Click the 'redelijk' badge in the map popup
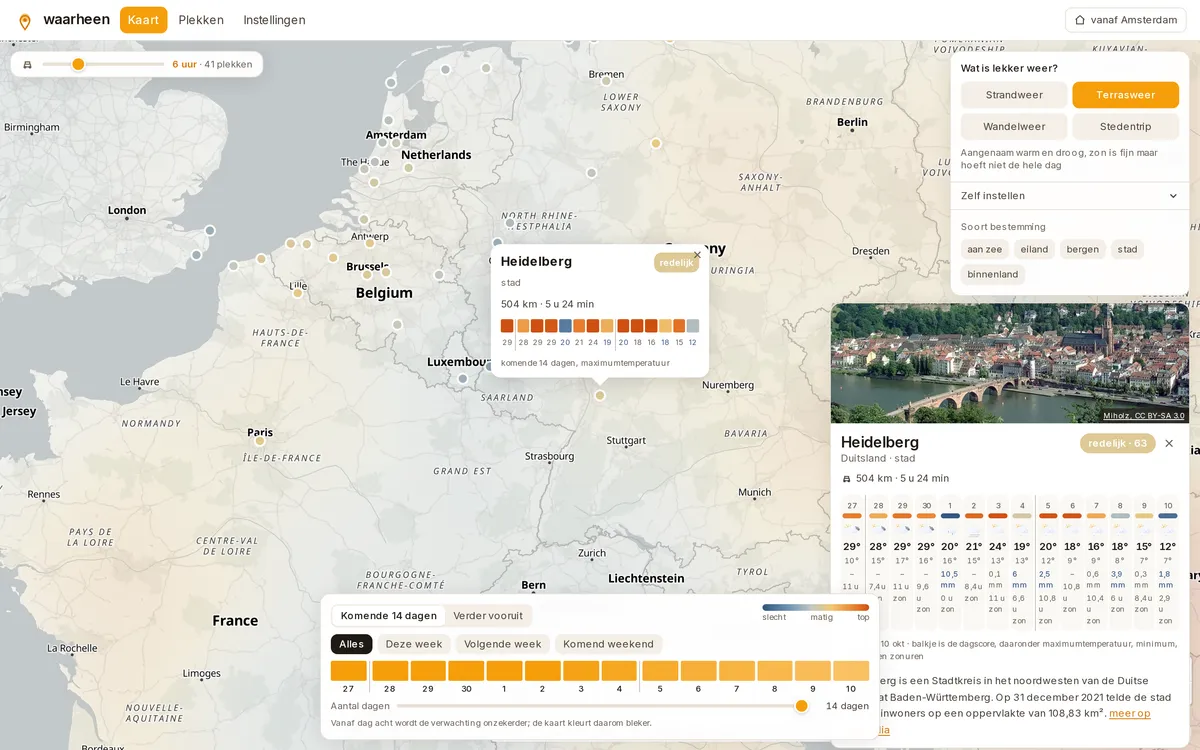This screenshot has height=750, width=1200. [676, 262]
